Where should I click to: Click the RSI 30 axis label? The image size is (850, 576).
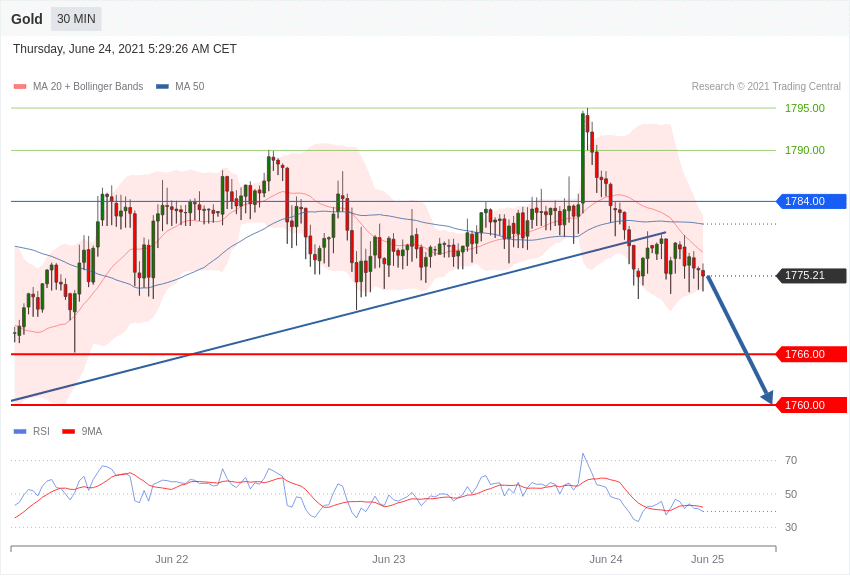click(791, 527)
